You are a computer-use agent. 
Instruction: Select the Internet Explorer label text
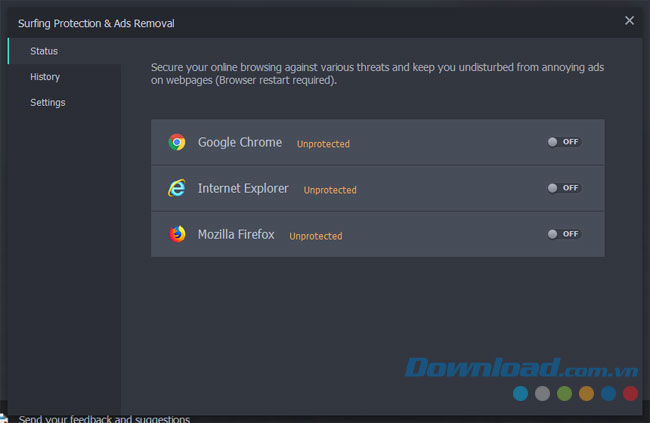[243, 188]
